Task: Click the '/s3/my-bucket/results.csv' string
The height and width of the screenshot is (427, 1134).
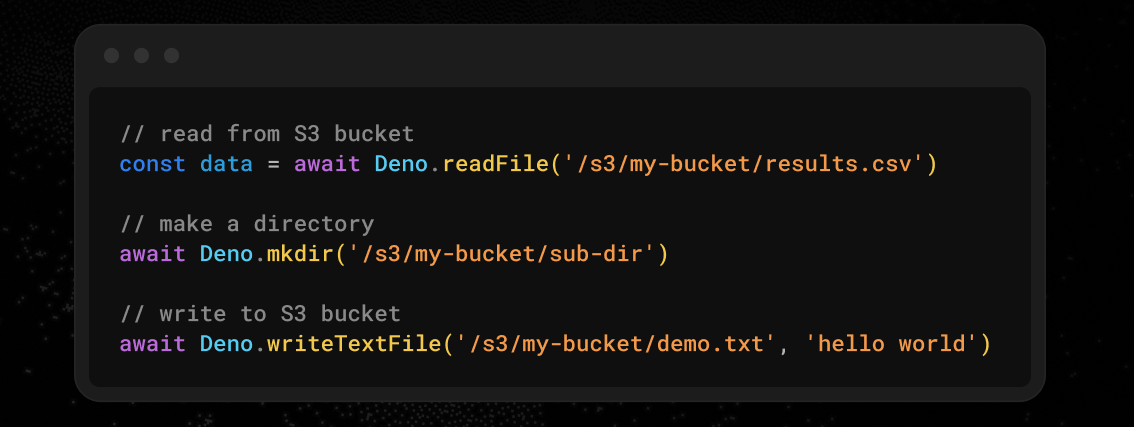Action: click(x=743, y=164)
